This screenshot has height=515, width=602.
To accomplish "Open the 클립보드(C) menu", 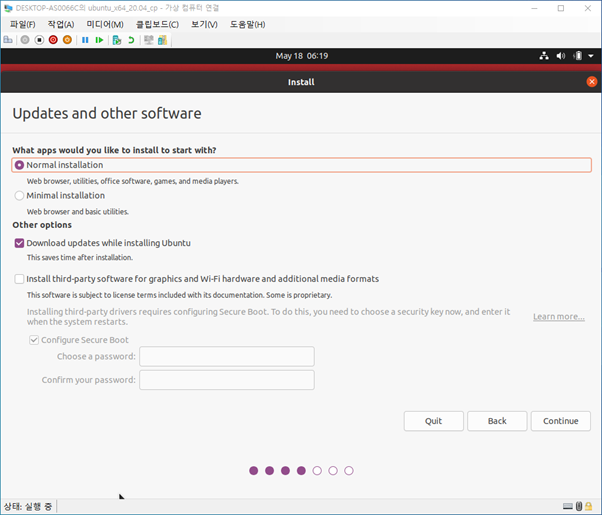I will pyautogui.click(x=157, y=25).
